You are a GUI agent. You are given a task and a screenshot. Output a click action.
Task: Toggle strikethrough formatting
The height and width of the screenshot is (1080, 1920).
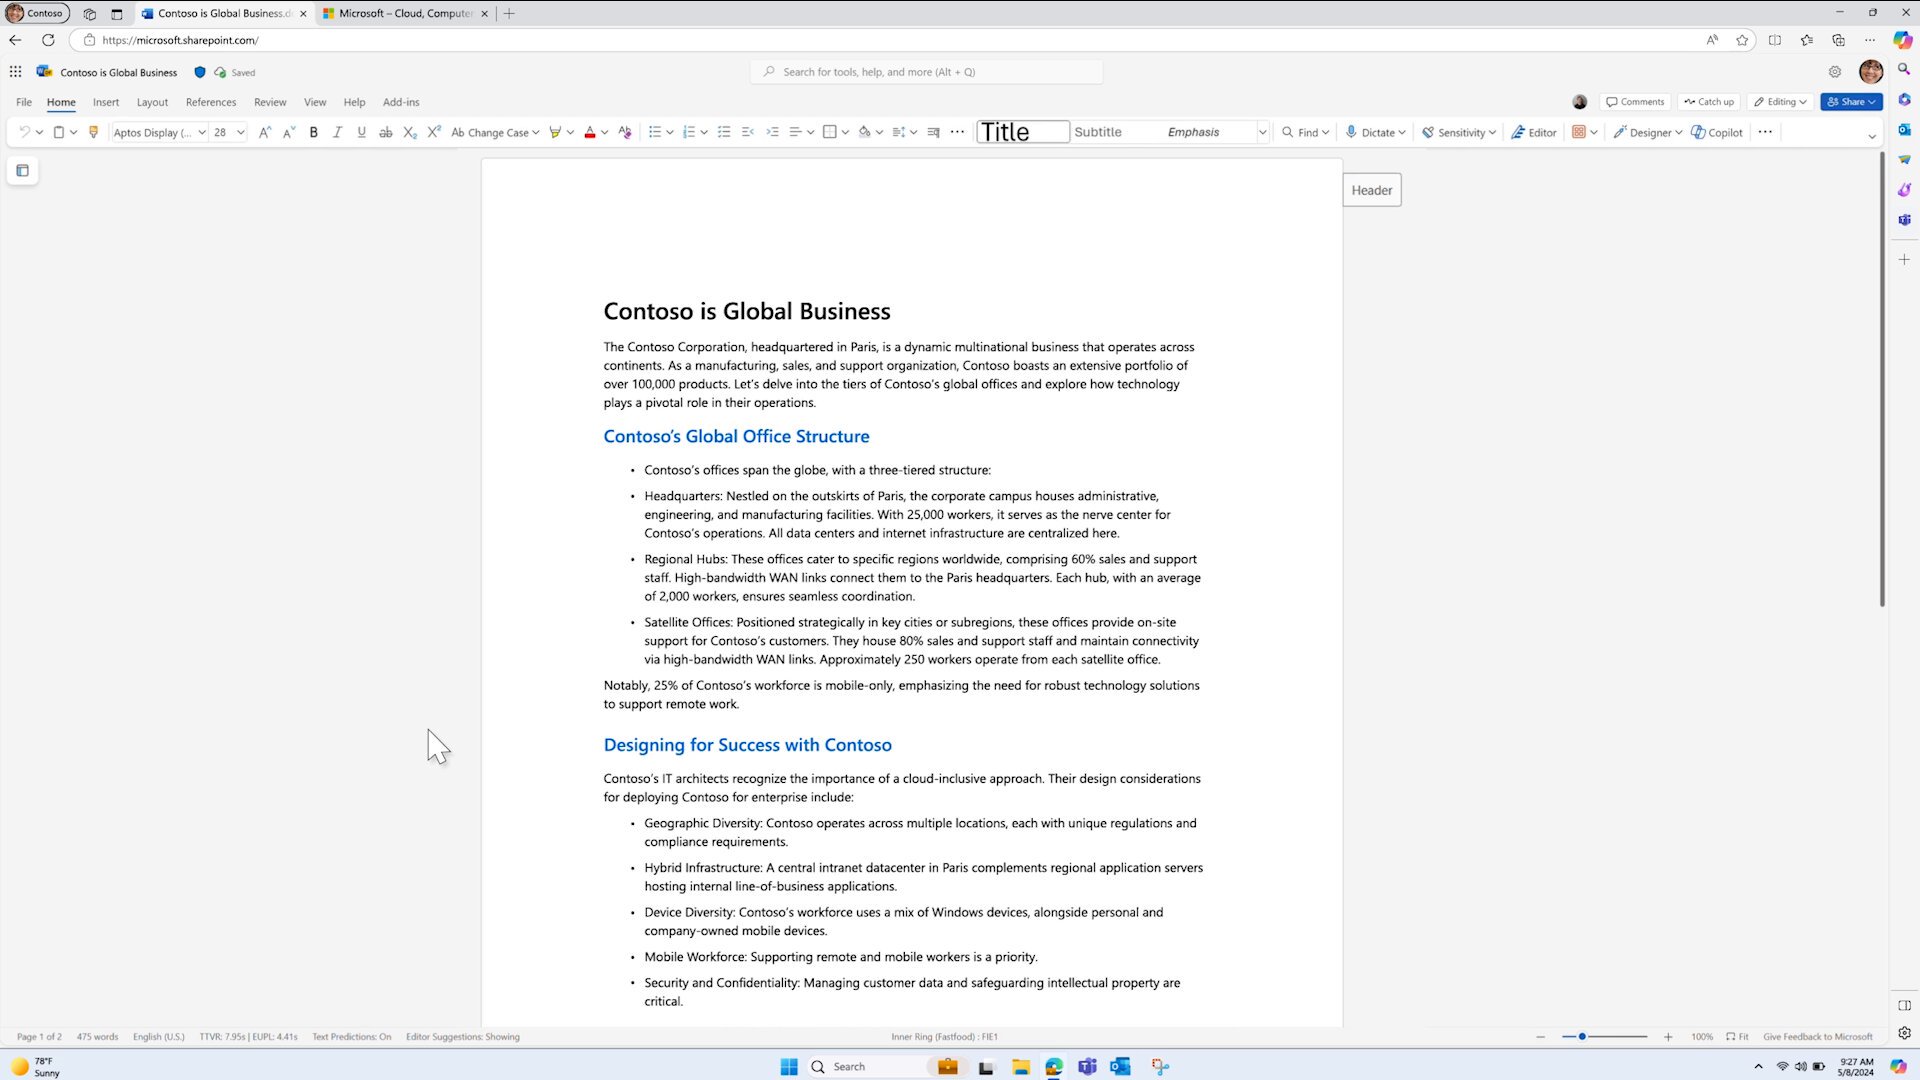tap(385, 132)
